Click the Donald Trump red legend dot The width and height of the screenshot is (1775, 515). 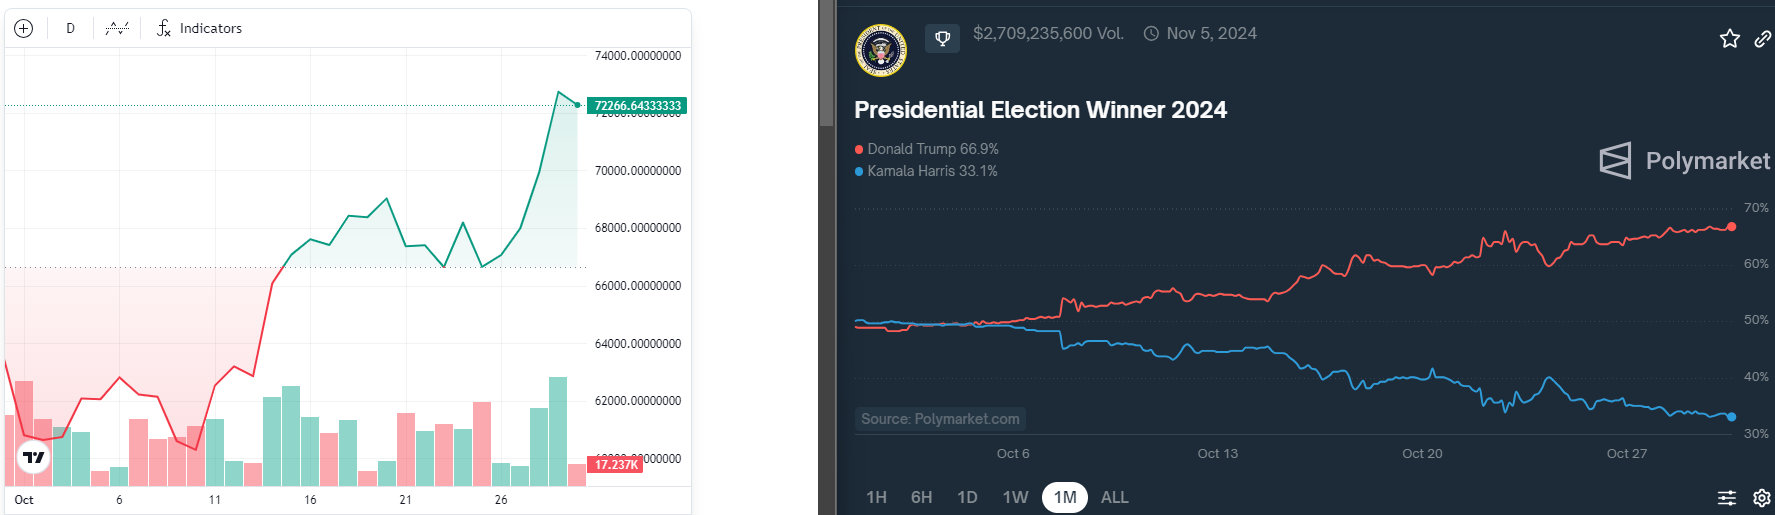tap(859, 149)
